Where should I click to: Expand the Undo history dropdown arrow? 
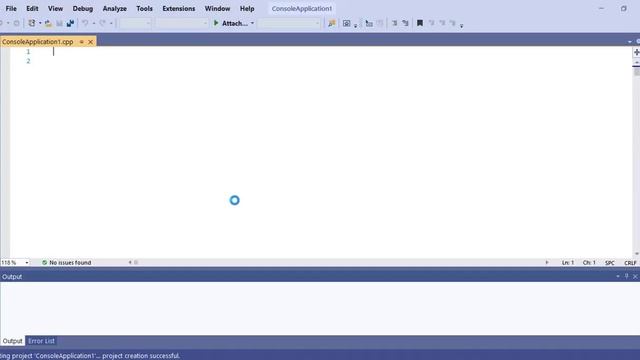[x=94, y=23]
